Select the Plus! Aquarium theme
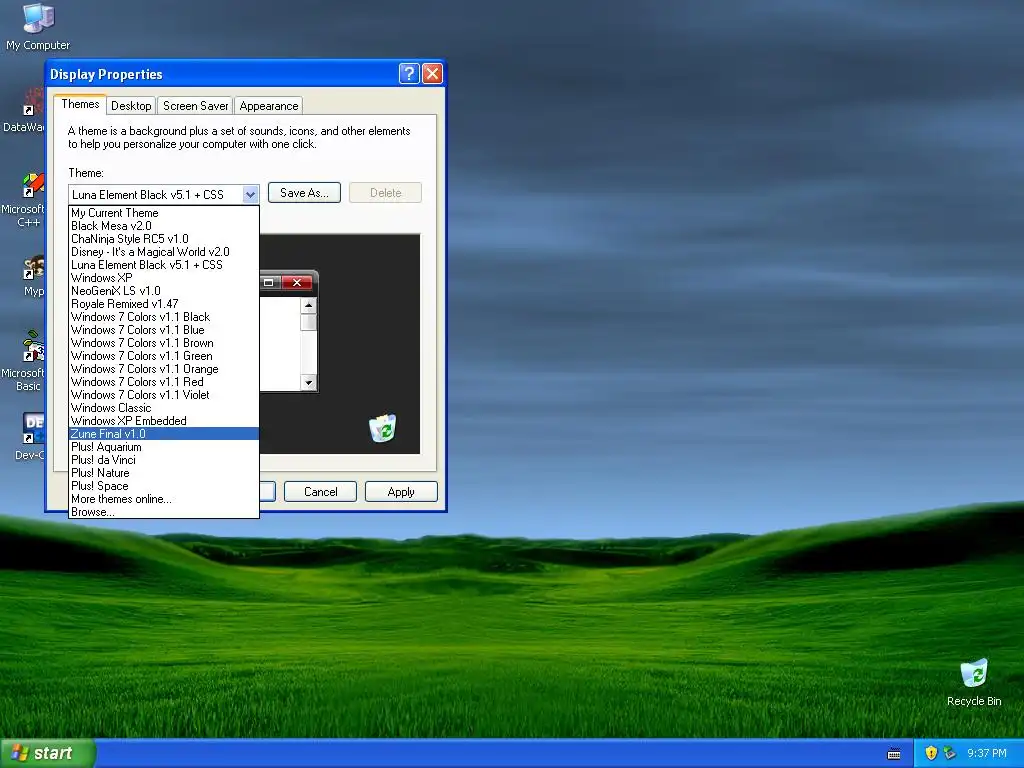Image resolution: width=1024 pixels, height=768 pixels. (164, 447)
